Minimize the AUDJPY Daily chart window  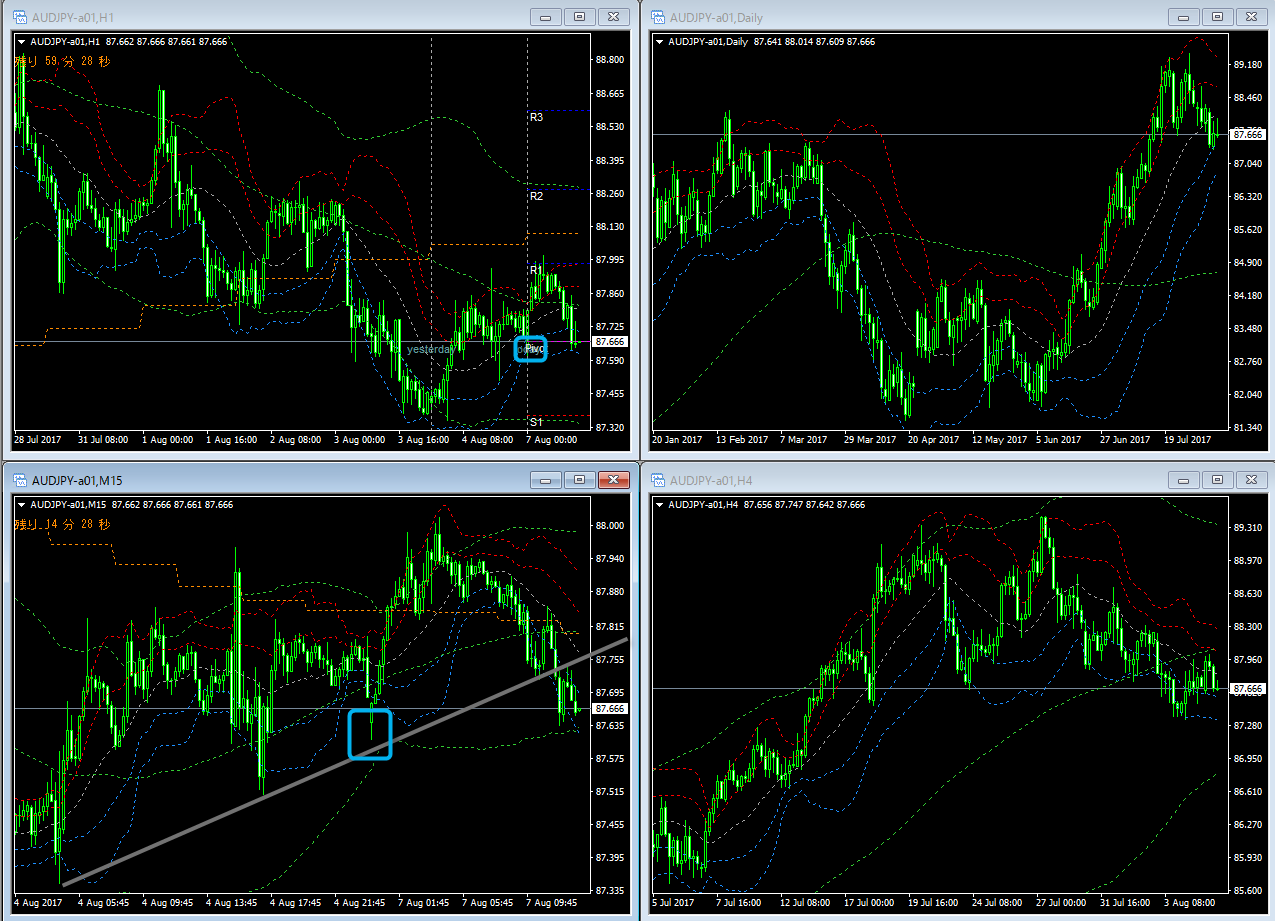pyautogui.click(x=1184, y=17)
